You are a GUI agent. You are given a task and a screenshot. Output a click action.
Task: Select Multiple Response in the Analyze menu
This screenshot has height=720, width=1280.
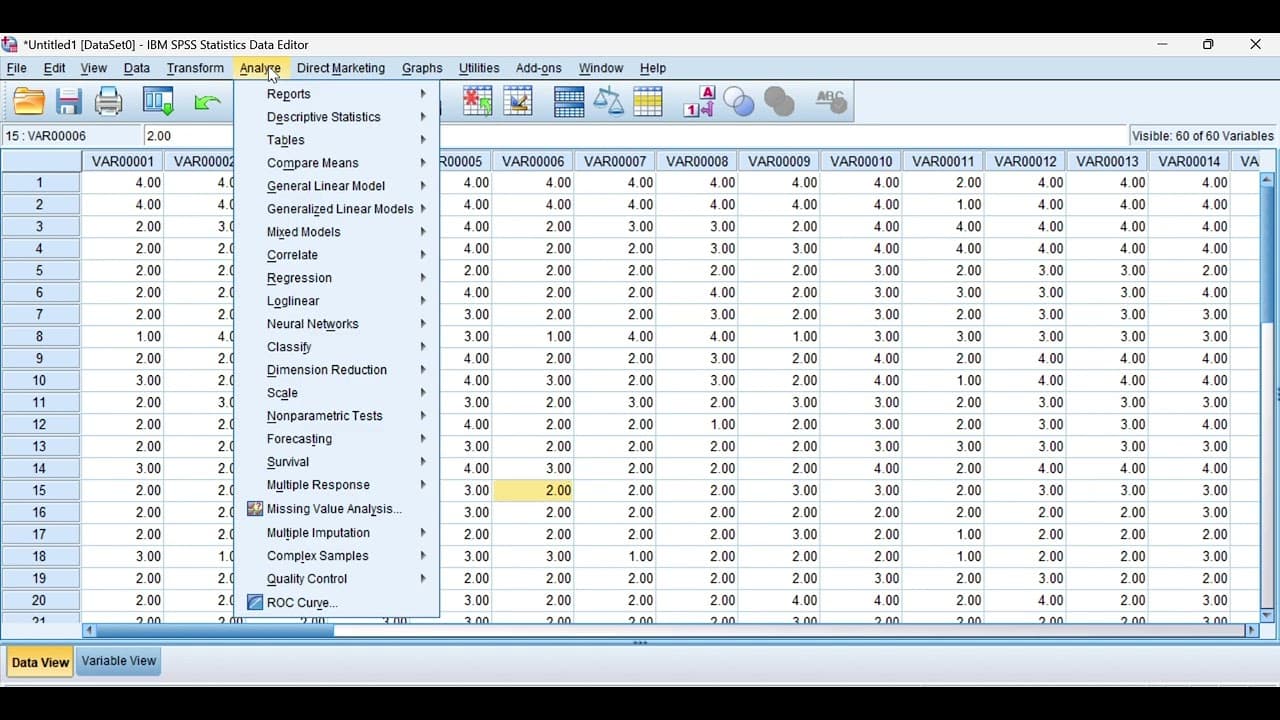click(x=335, y=485)
